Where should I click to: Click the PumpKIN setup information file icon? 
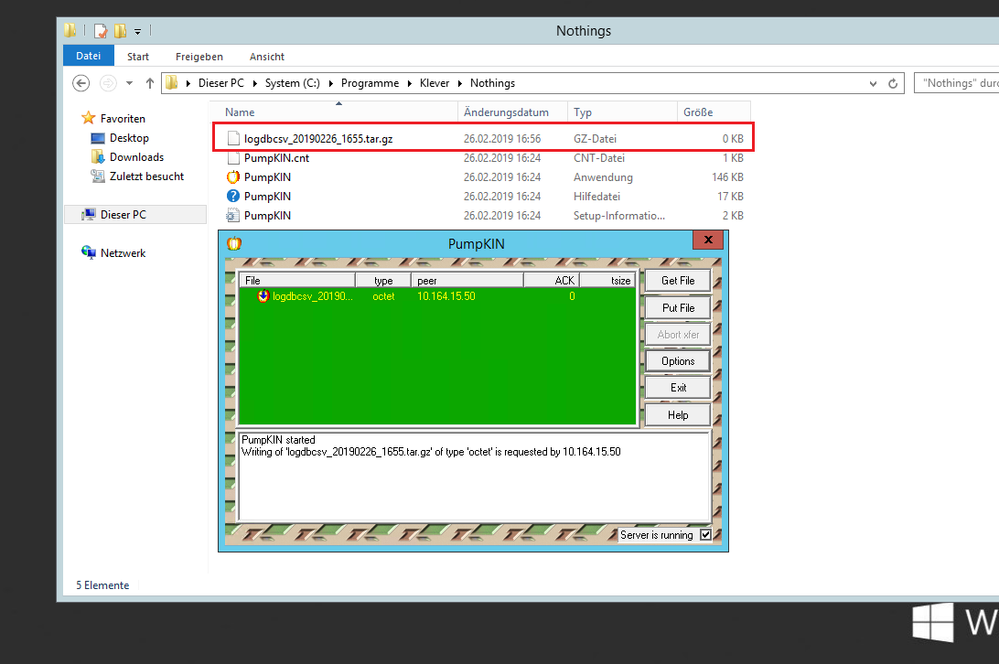233,215
